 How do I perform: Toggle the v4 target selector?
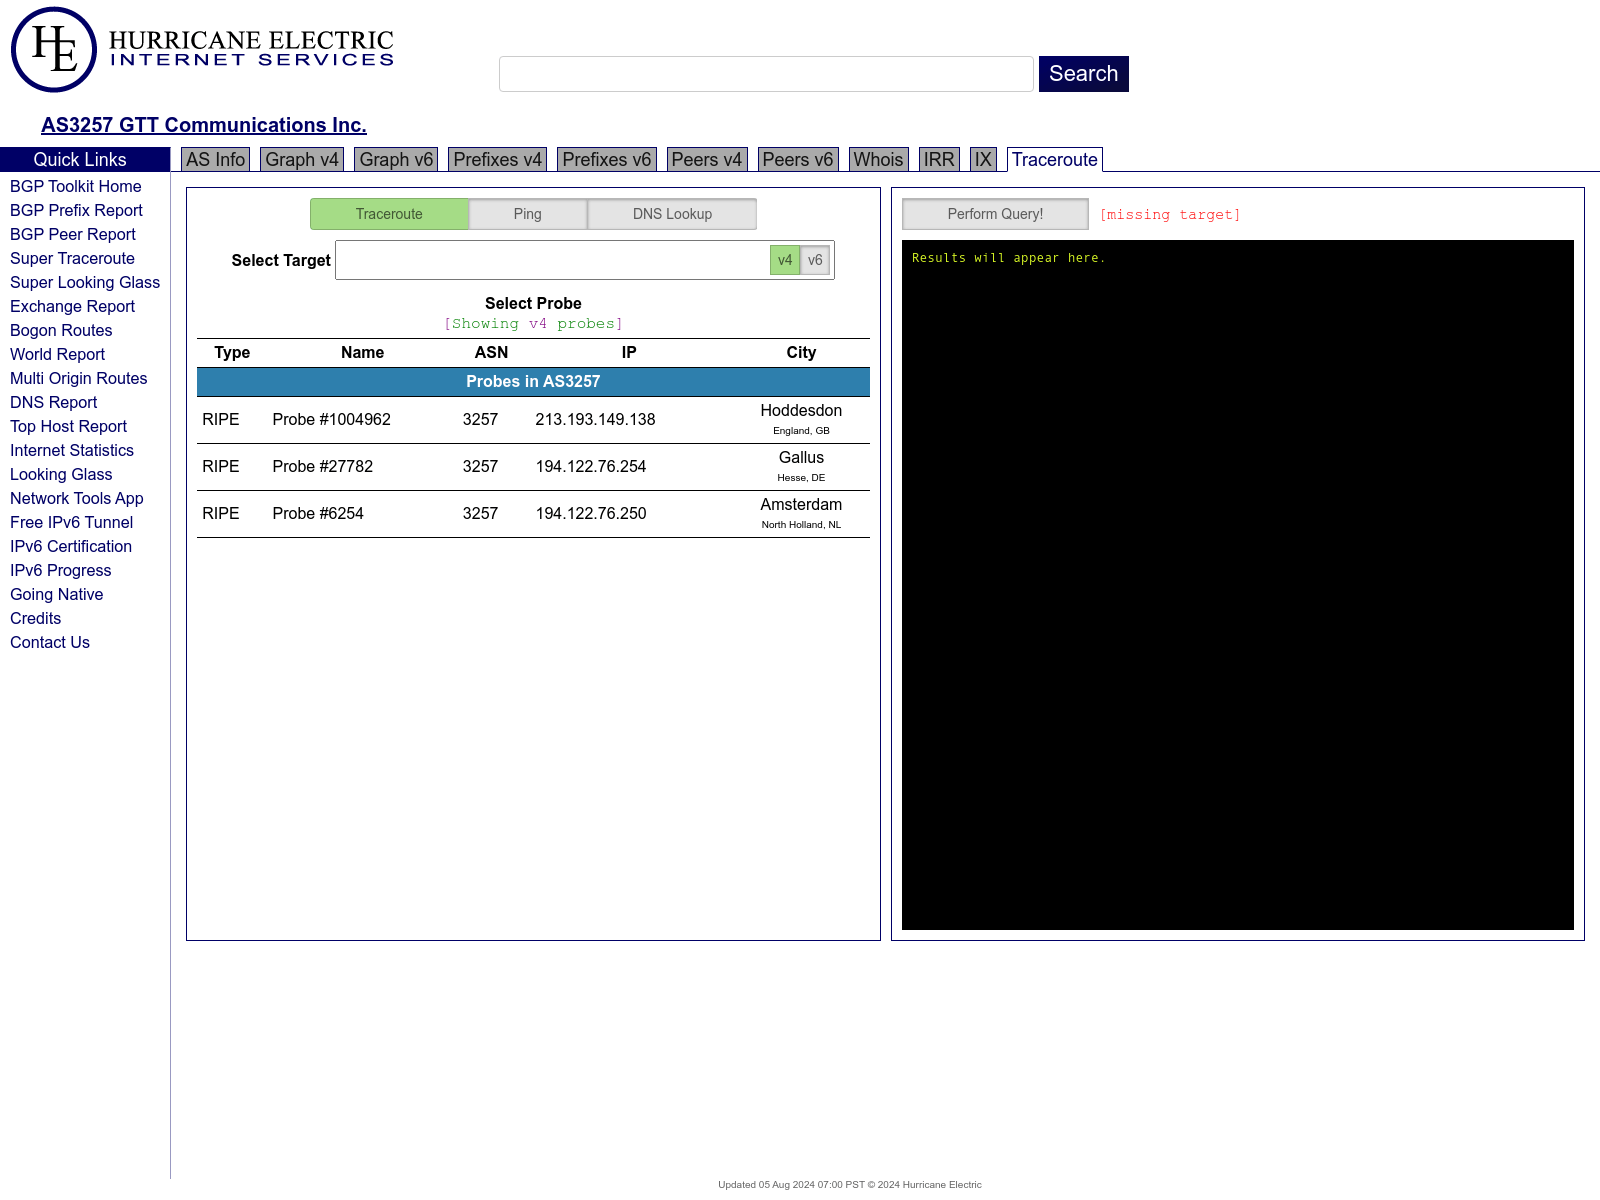785,260
